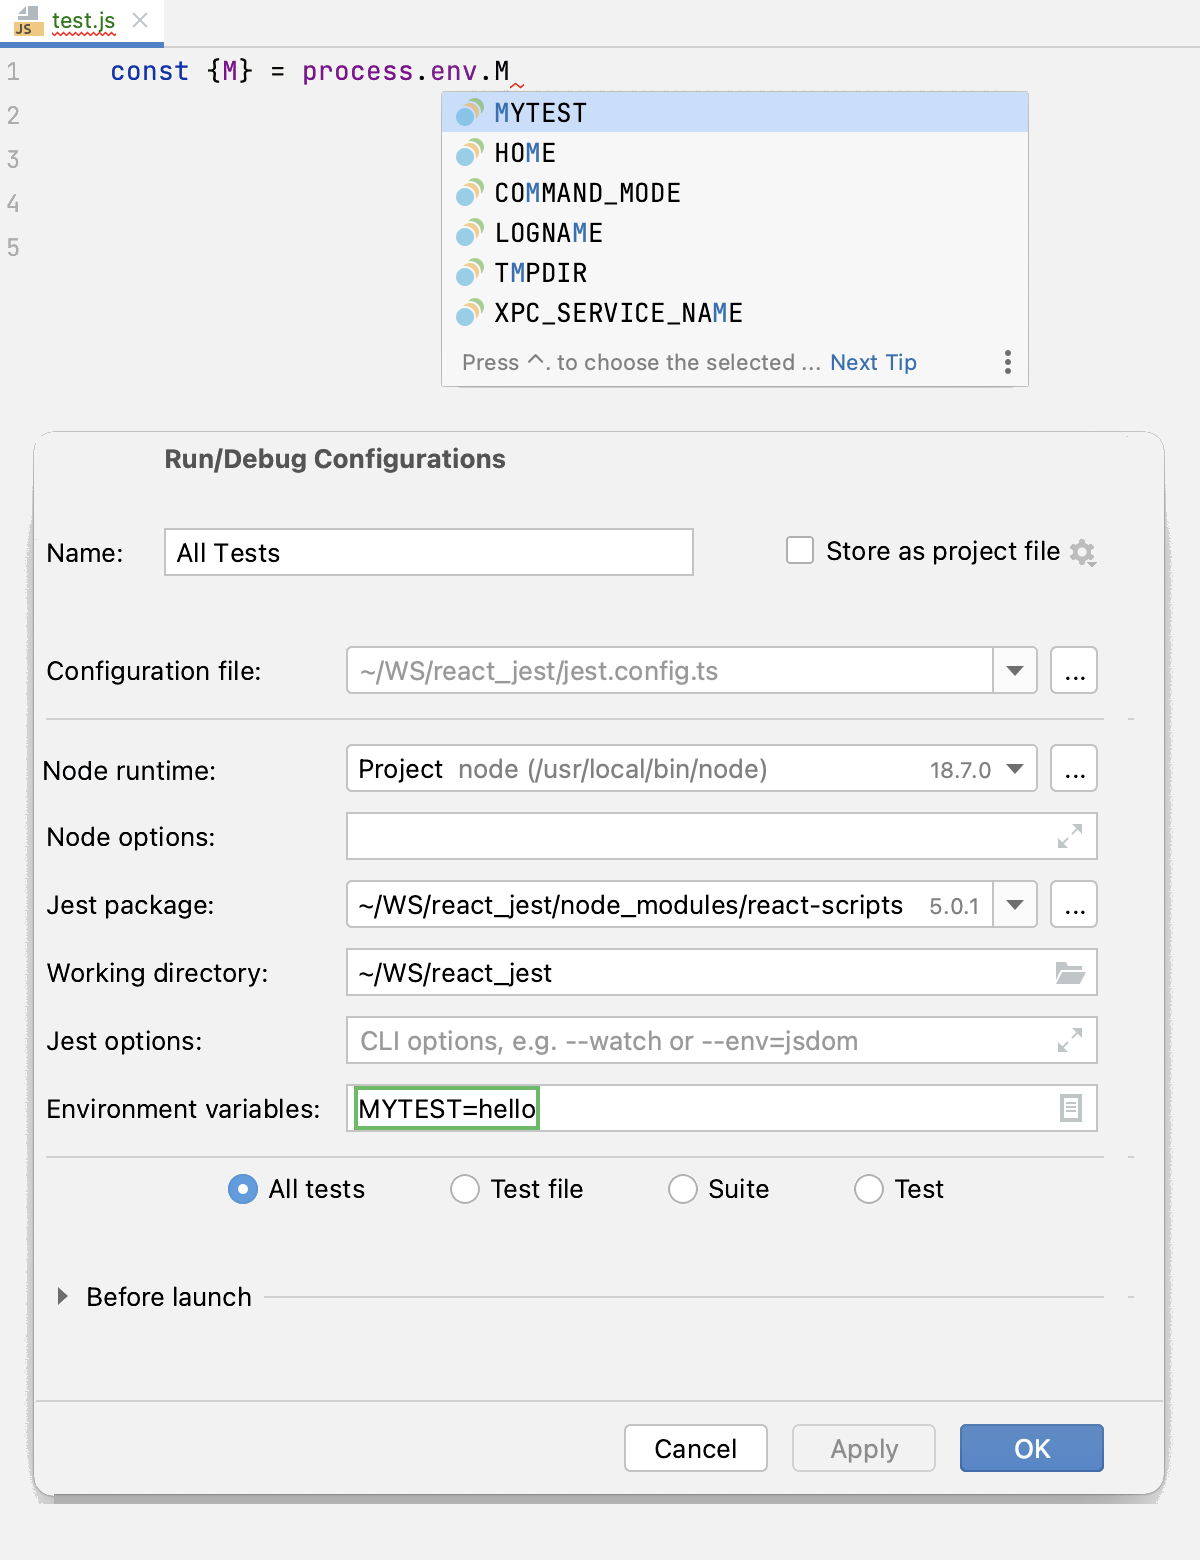
Task: Click the Next Tip link
Action: coord(872,362)
